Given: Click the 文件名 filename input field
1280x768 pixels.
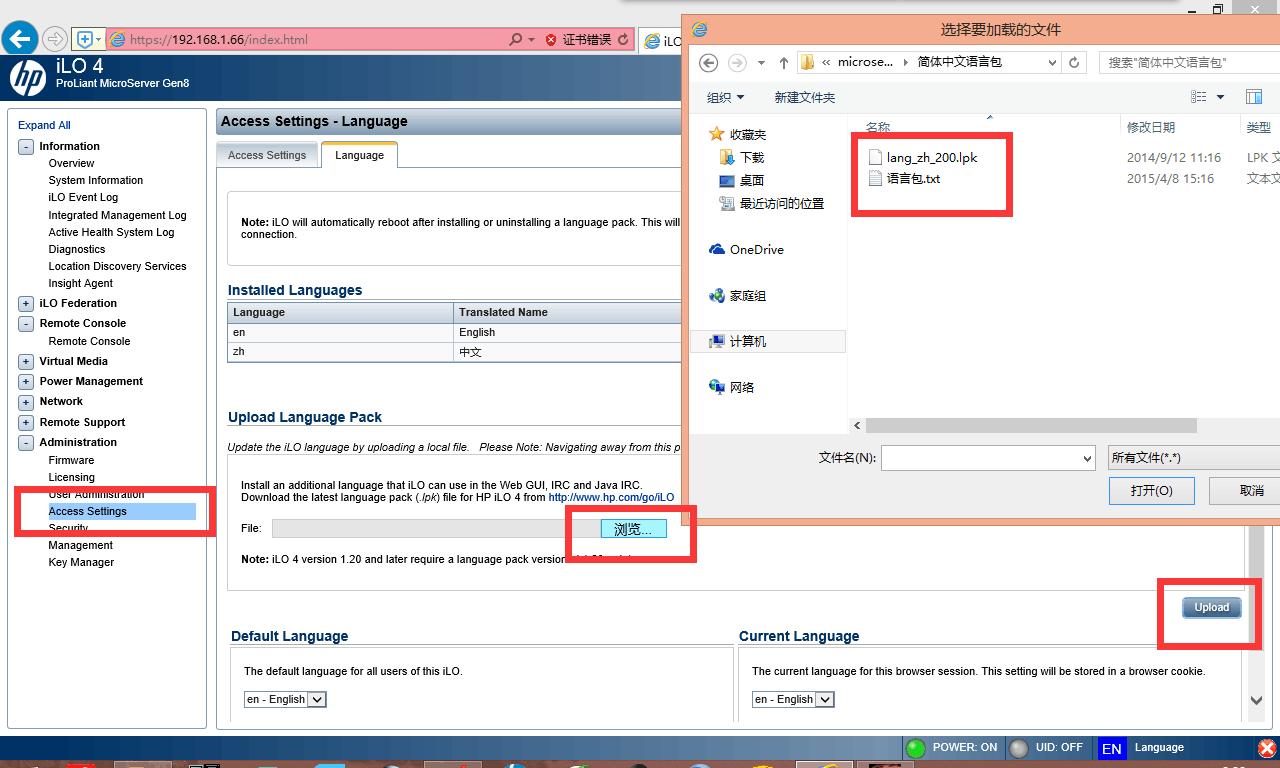Looking at the screenshot, I should click(x=988, y=458).
